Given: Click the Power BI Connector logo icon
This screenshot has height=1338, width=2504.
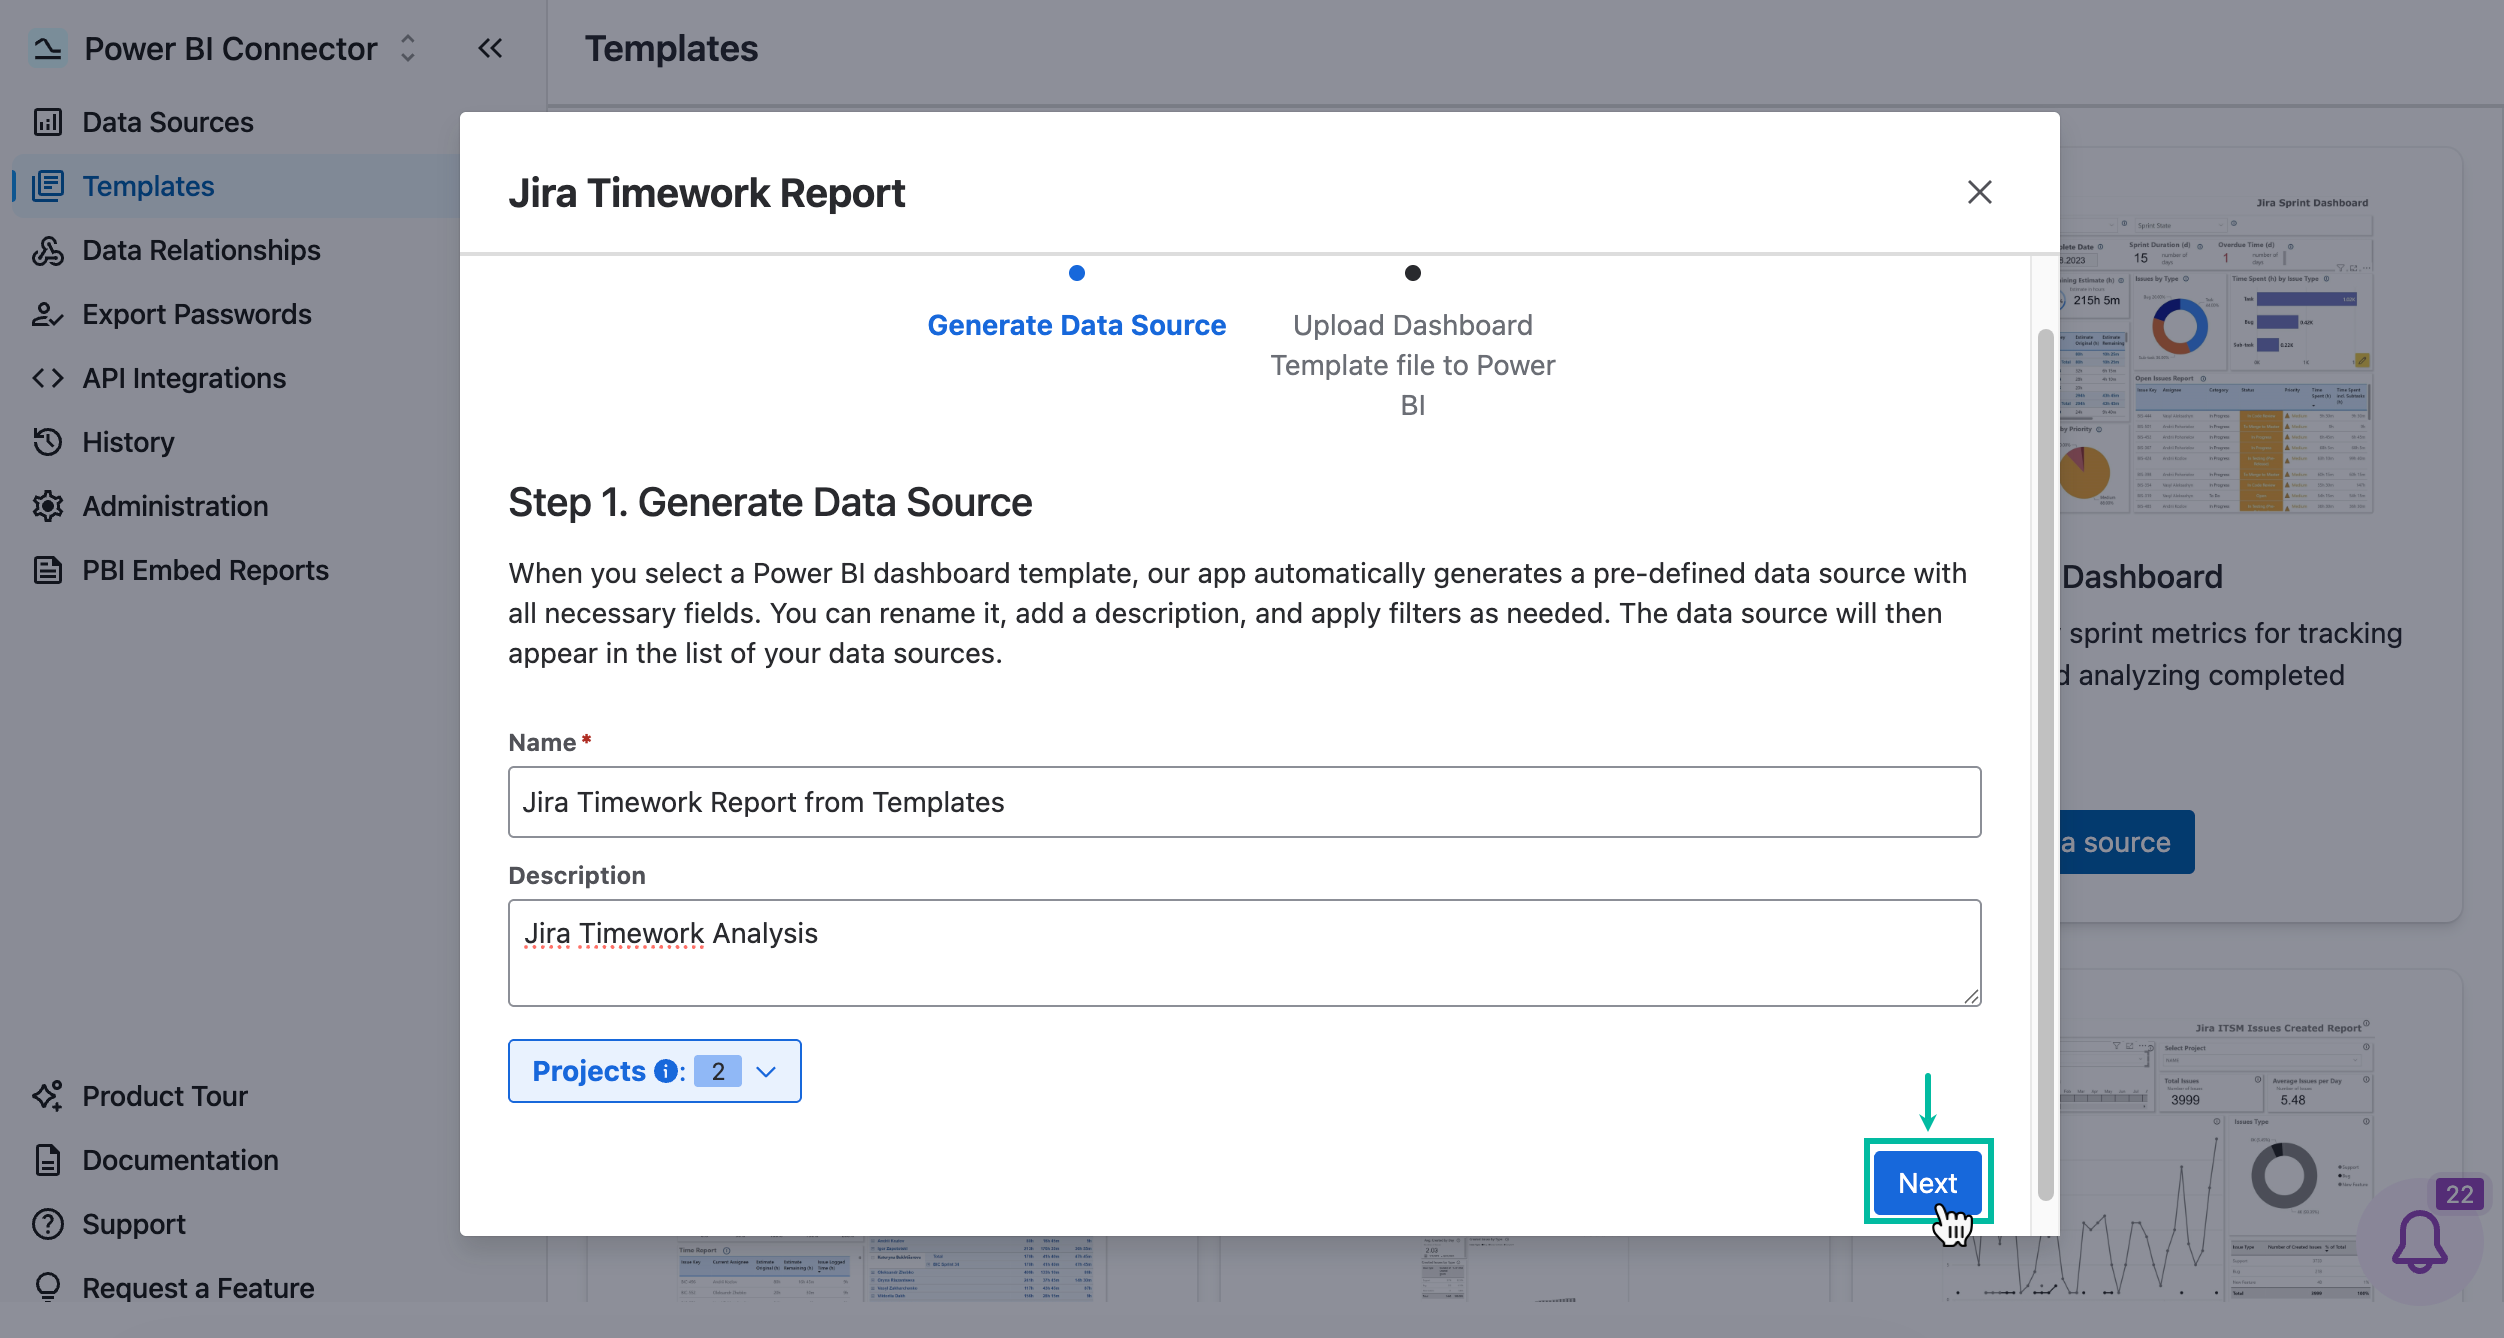Looking at the screenshot, I should click(x=47, y=48).
